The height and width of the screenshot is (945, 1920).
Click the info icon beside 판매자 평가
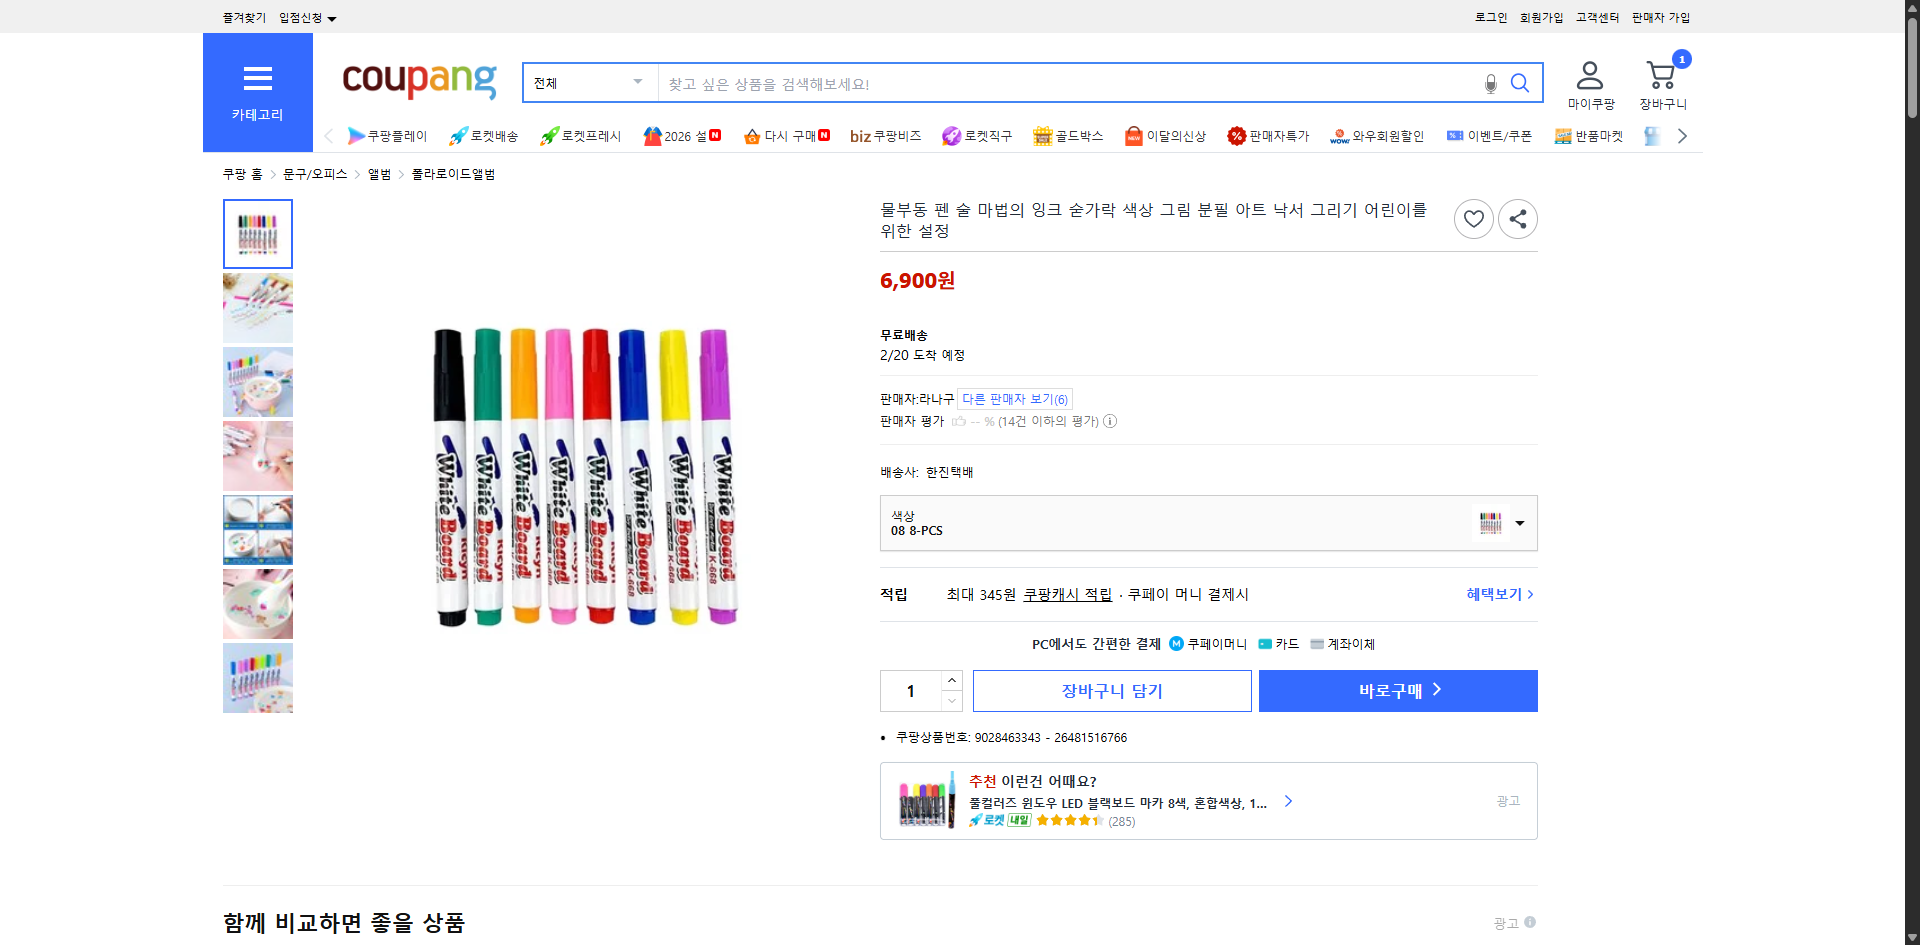[1110, 421]
